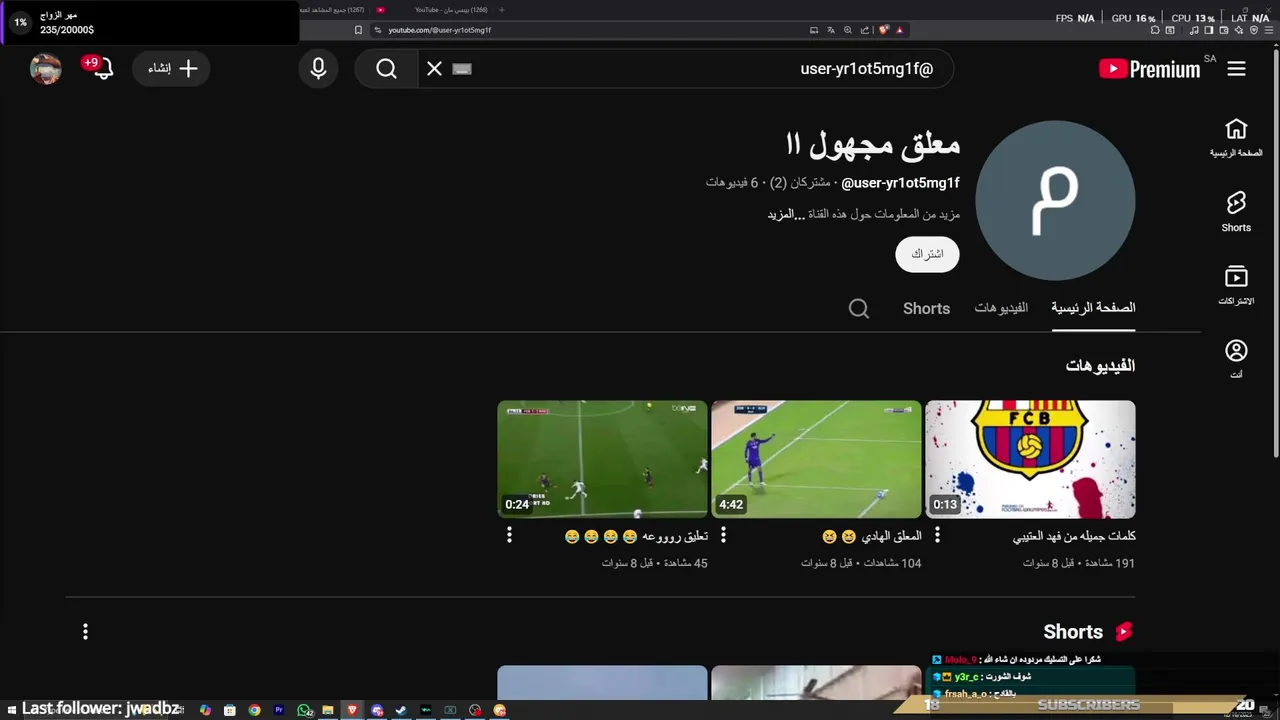Open options menu for تعليق رووووعه video
The width and height of the screenshot is (1280, 720).
coord(509,535)
